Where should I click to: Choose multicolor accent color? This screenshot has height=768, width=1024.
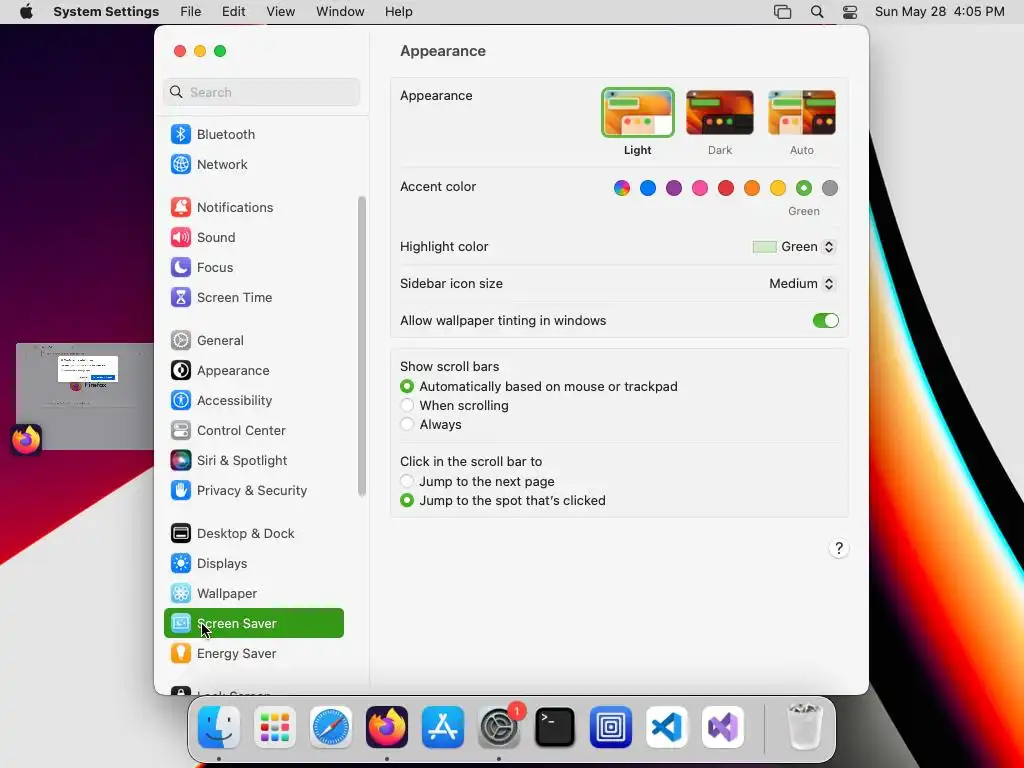pyautogui.click(x=622, y=188)
